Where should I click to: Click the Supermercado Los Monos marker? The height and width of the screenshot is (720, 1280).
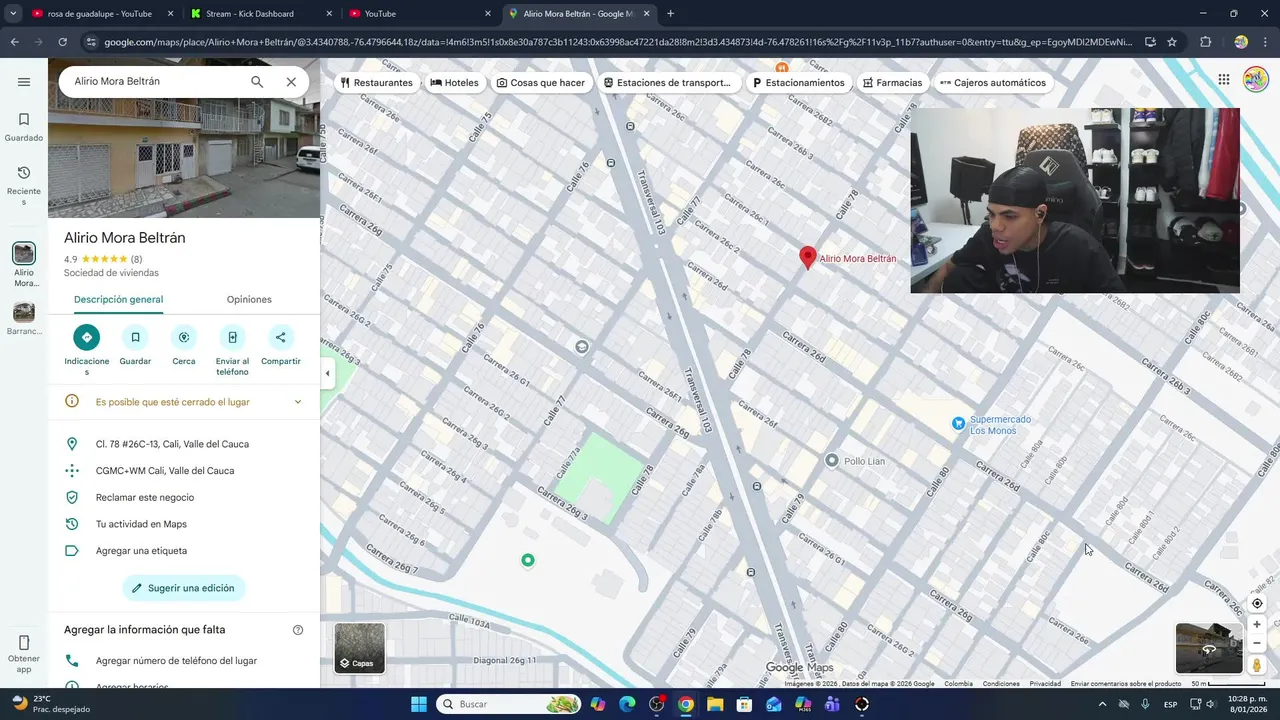pos(959,424)
